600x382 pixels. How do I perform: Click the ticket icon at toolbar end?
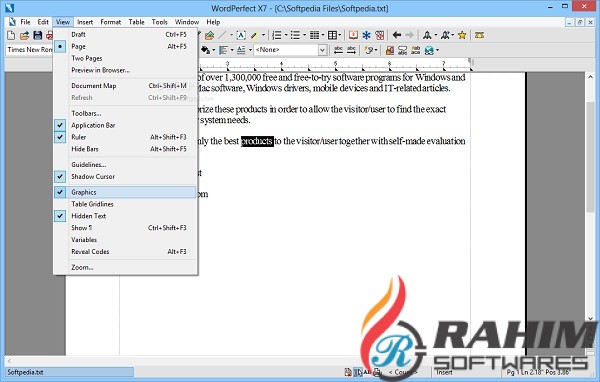[x=479, y=36]
